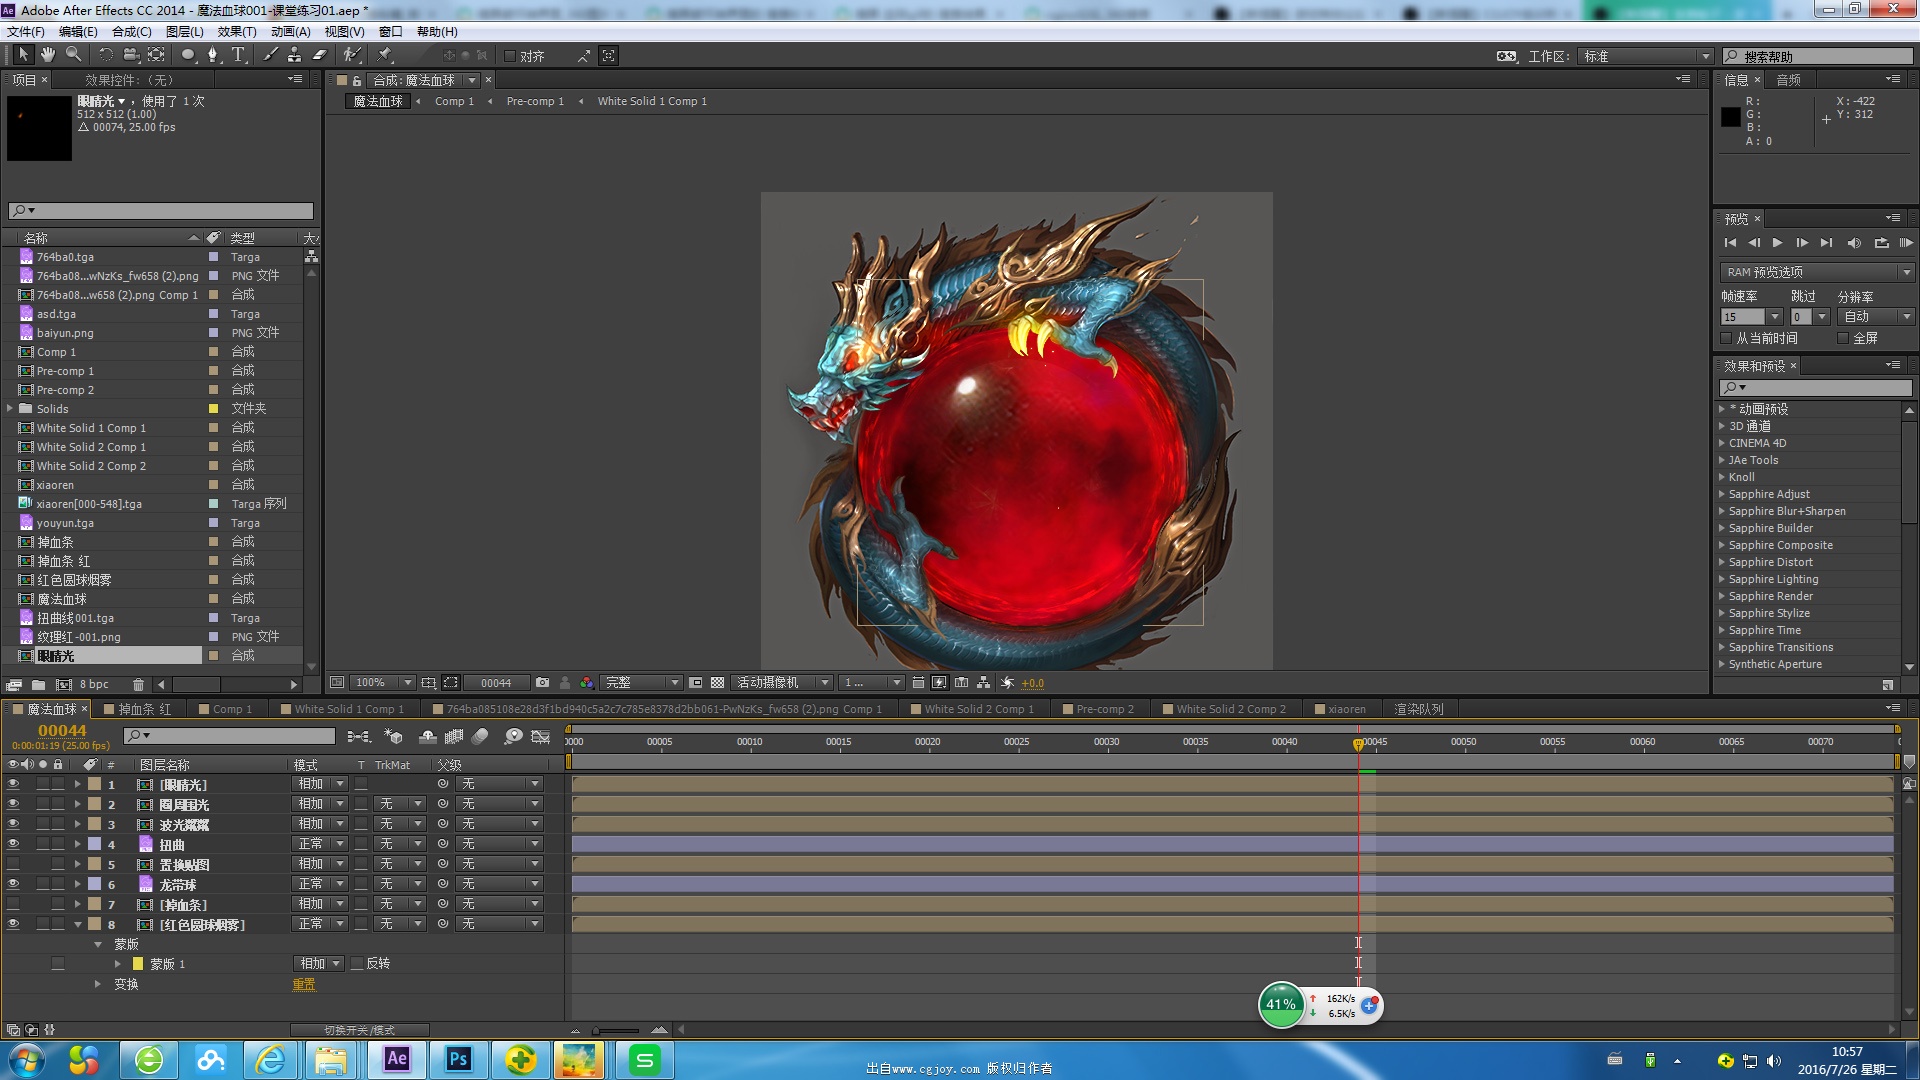
Task: Toggle visibility of layer 圈周围光
Action: click(13, 805)
